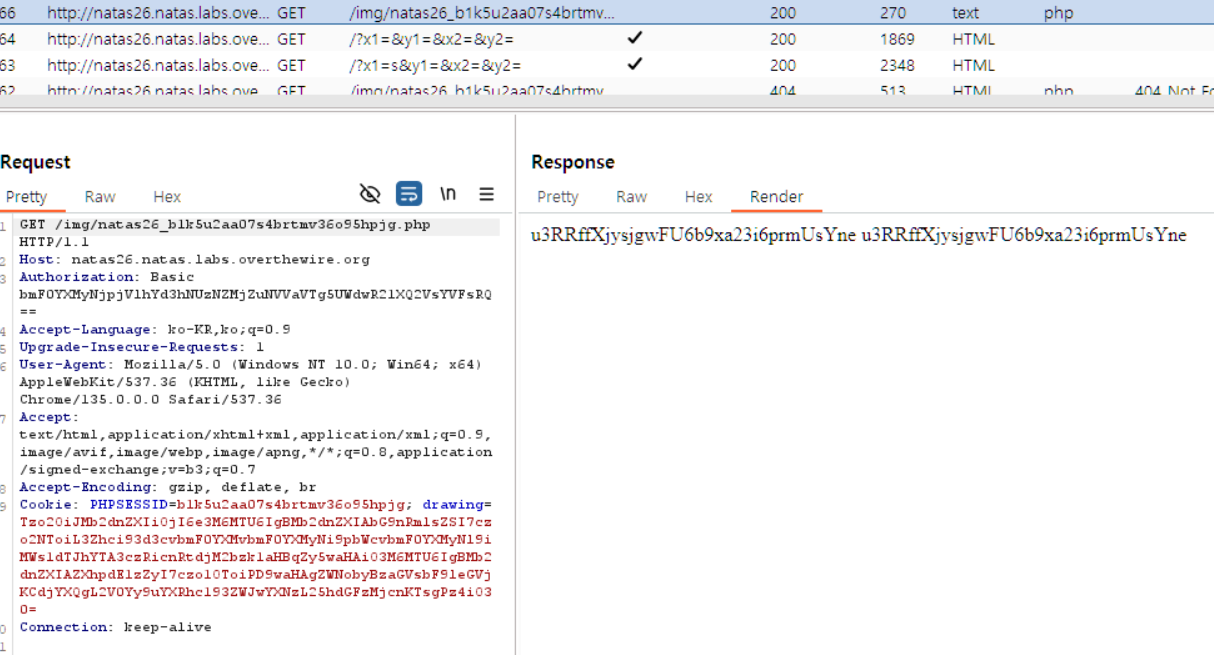Click the horizontal scrollbar under history table

pos(600,104)
